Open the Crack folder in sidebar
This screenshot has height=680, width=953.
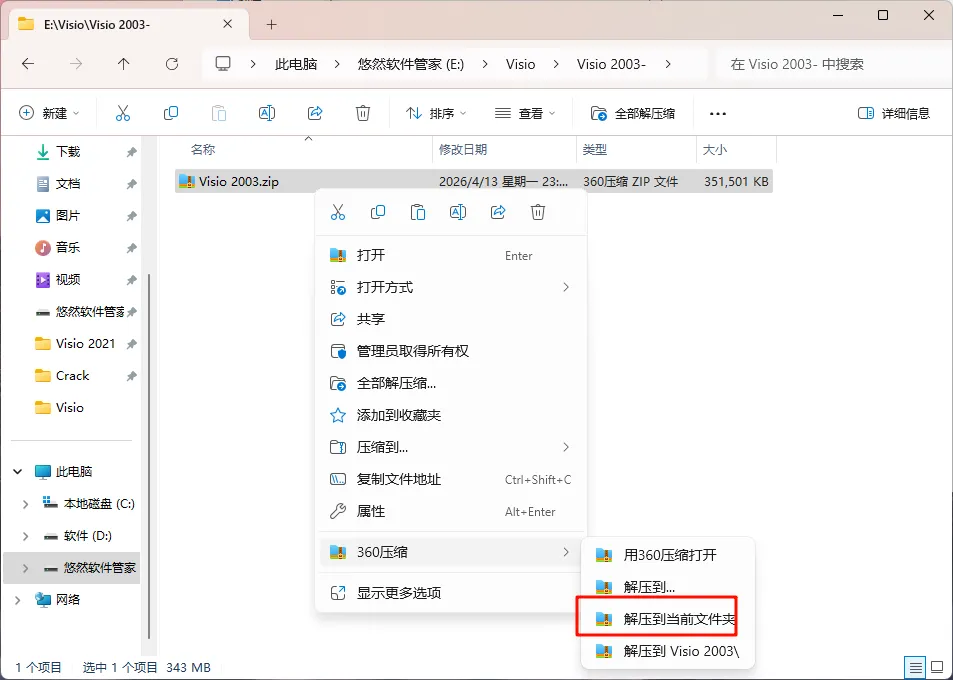[73, 376]
